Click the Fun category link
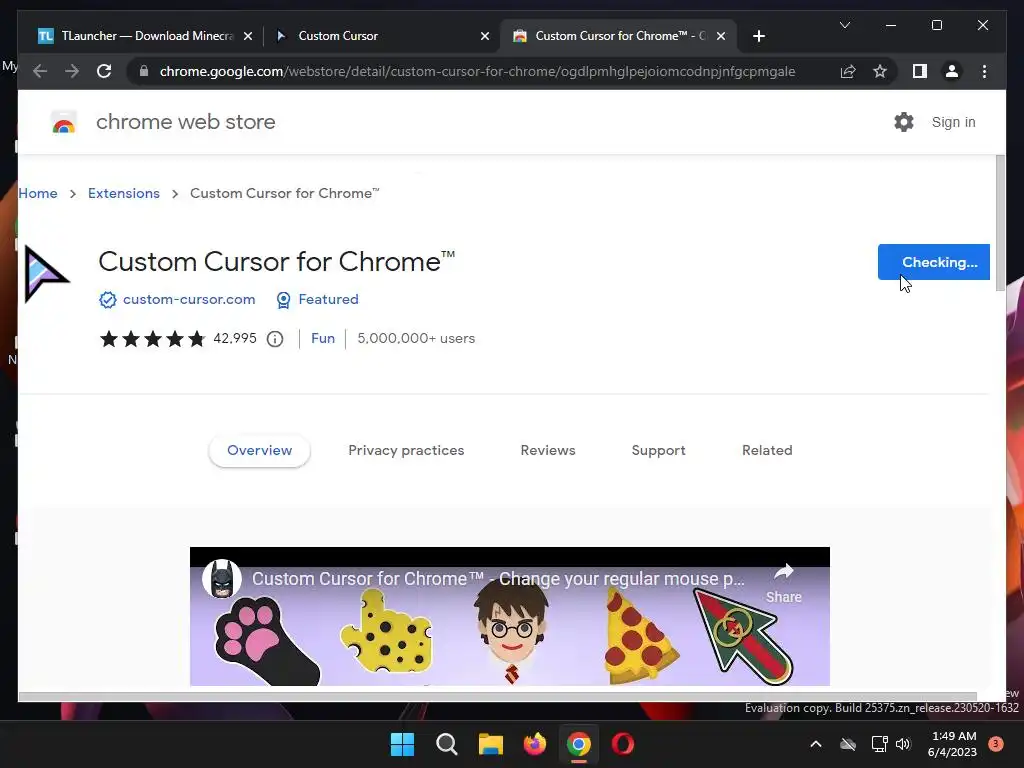 pyautogui.click(x=323, y=339)
